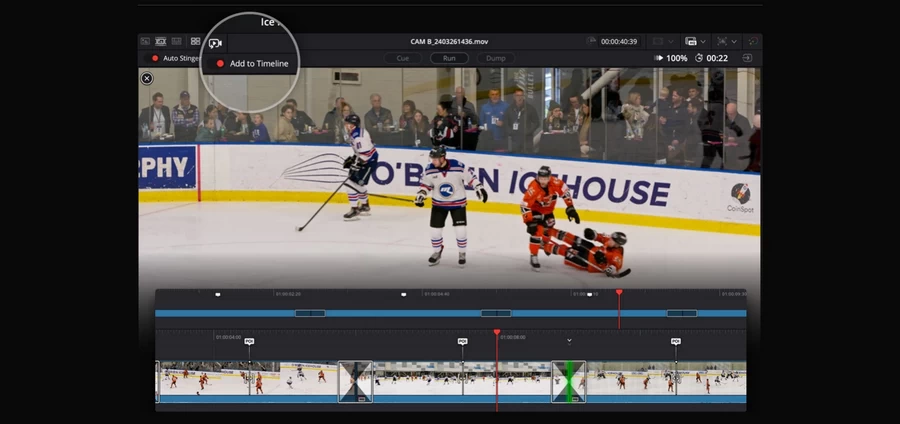Click the 00:22 duration value
Viewport: 900px width, 424px height.
[717, 58]
